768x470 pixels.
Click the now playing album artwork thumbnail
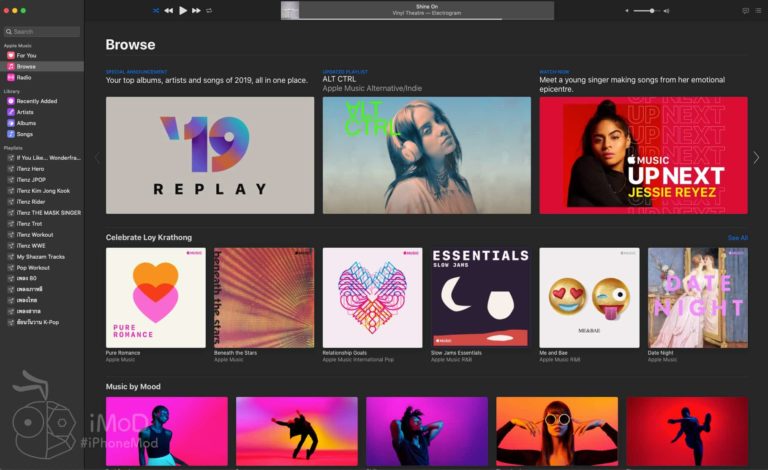(x=289, y=10)
